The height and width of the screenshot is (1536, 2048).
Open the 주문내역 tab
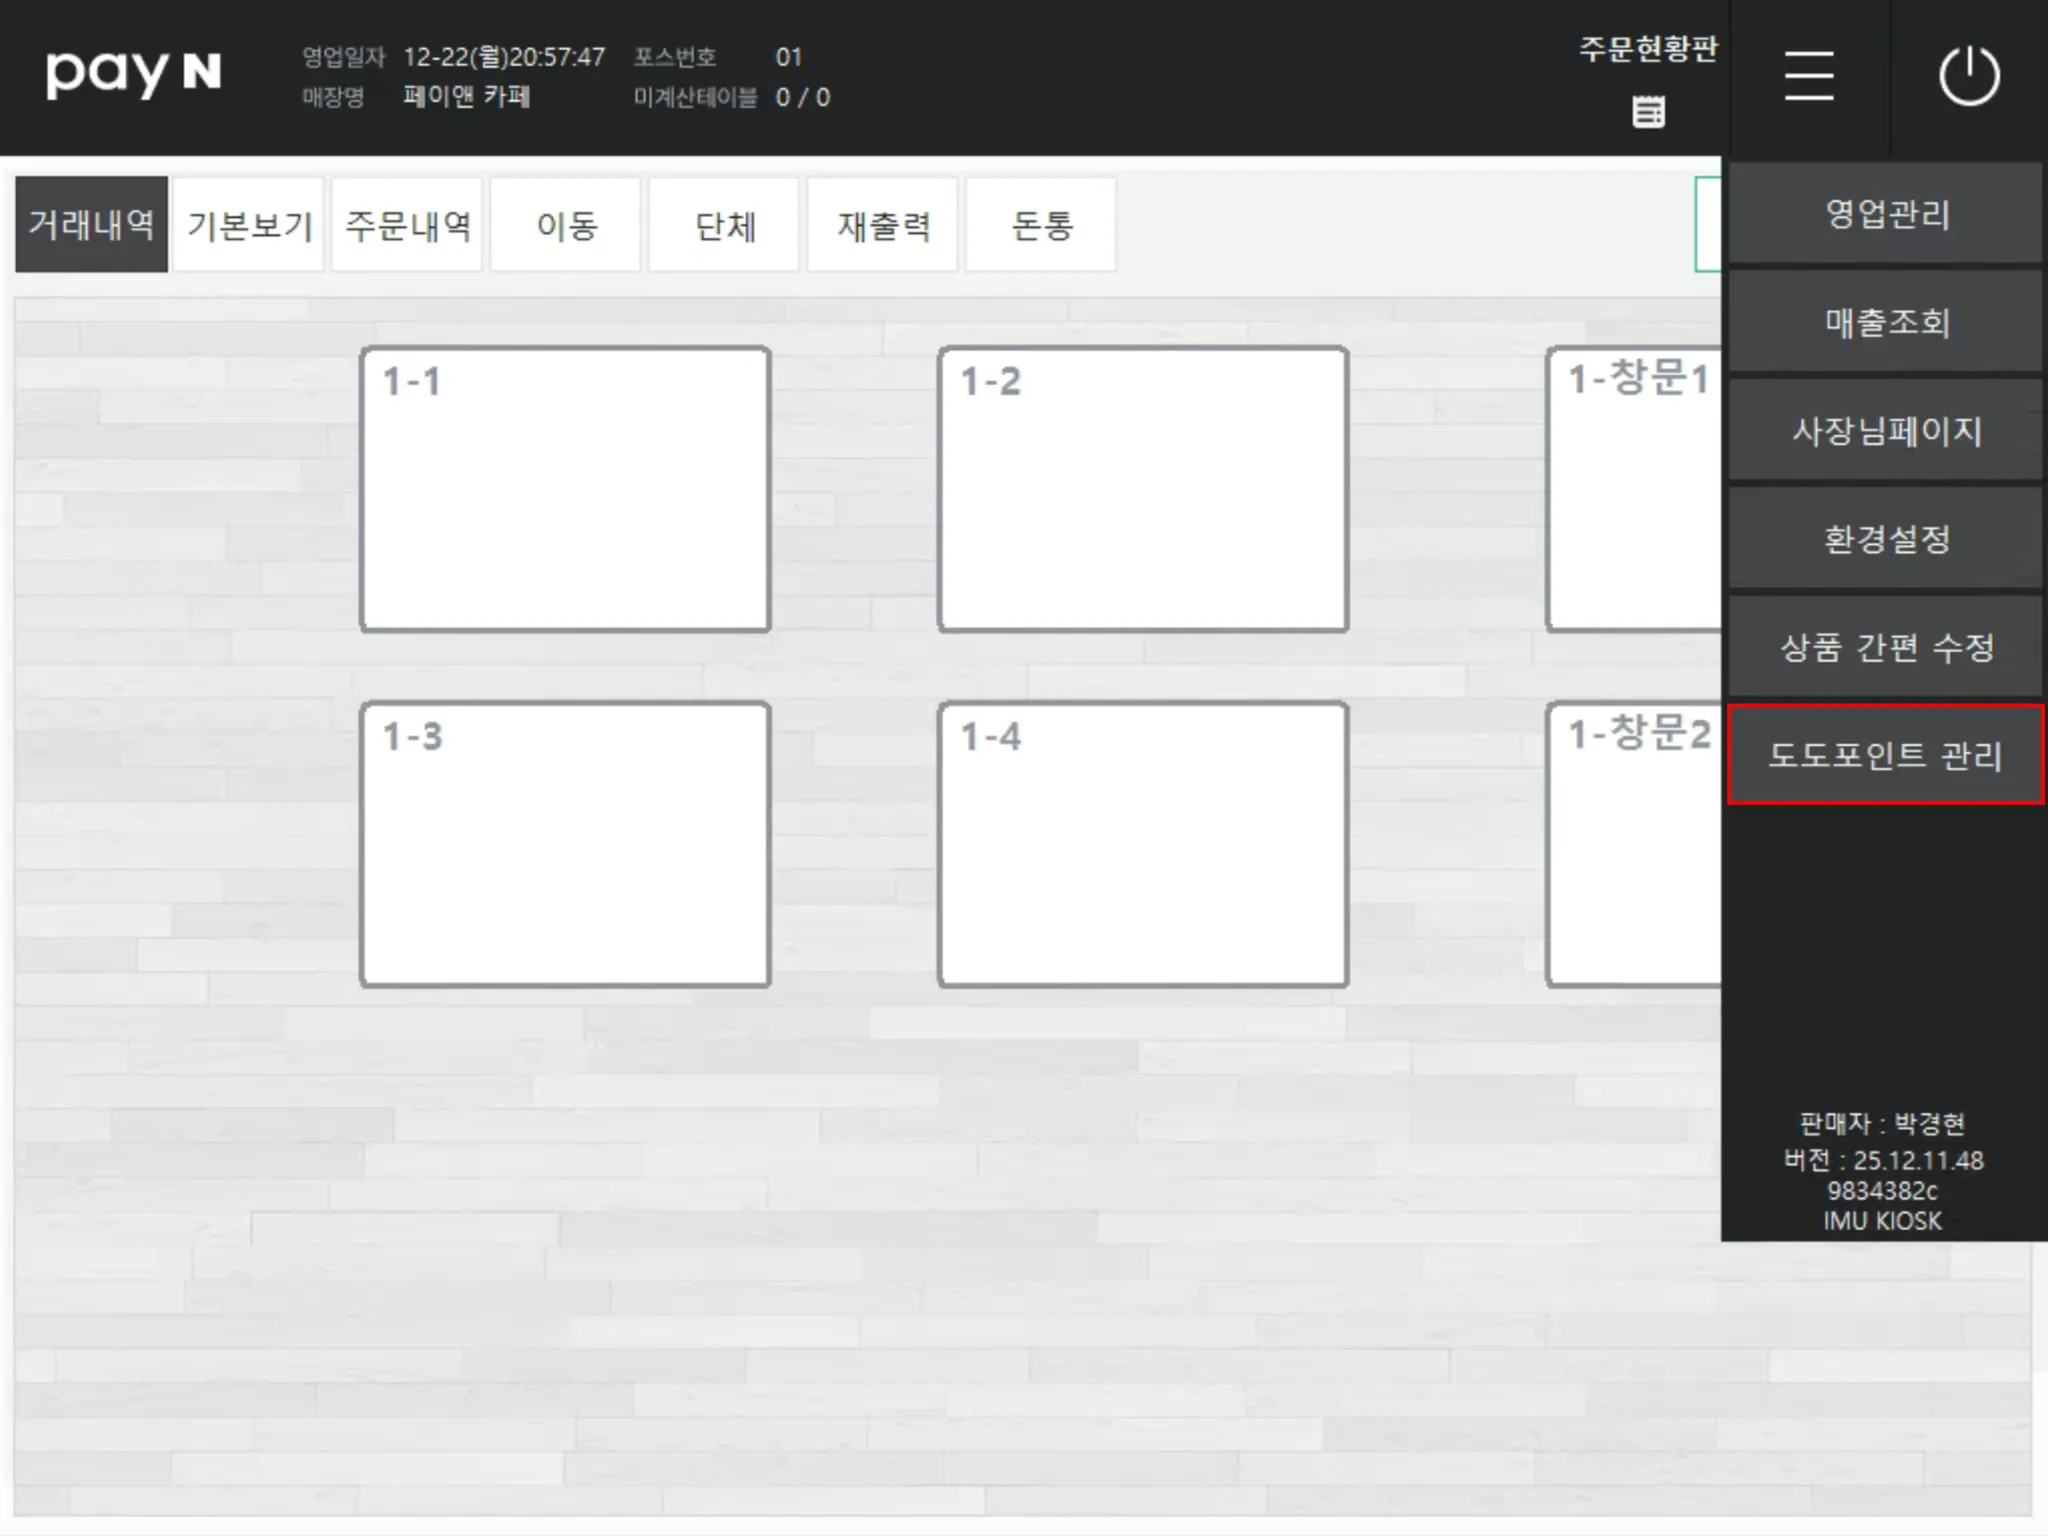[x=407, y=225]
